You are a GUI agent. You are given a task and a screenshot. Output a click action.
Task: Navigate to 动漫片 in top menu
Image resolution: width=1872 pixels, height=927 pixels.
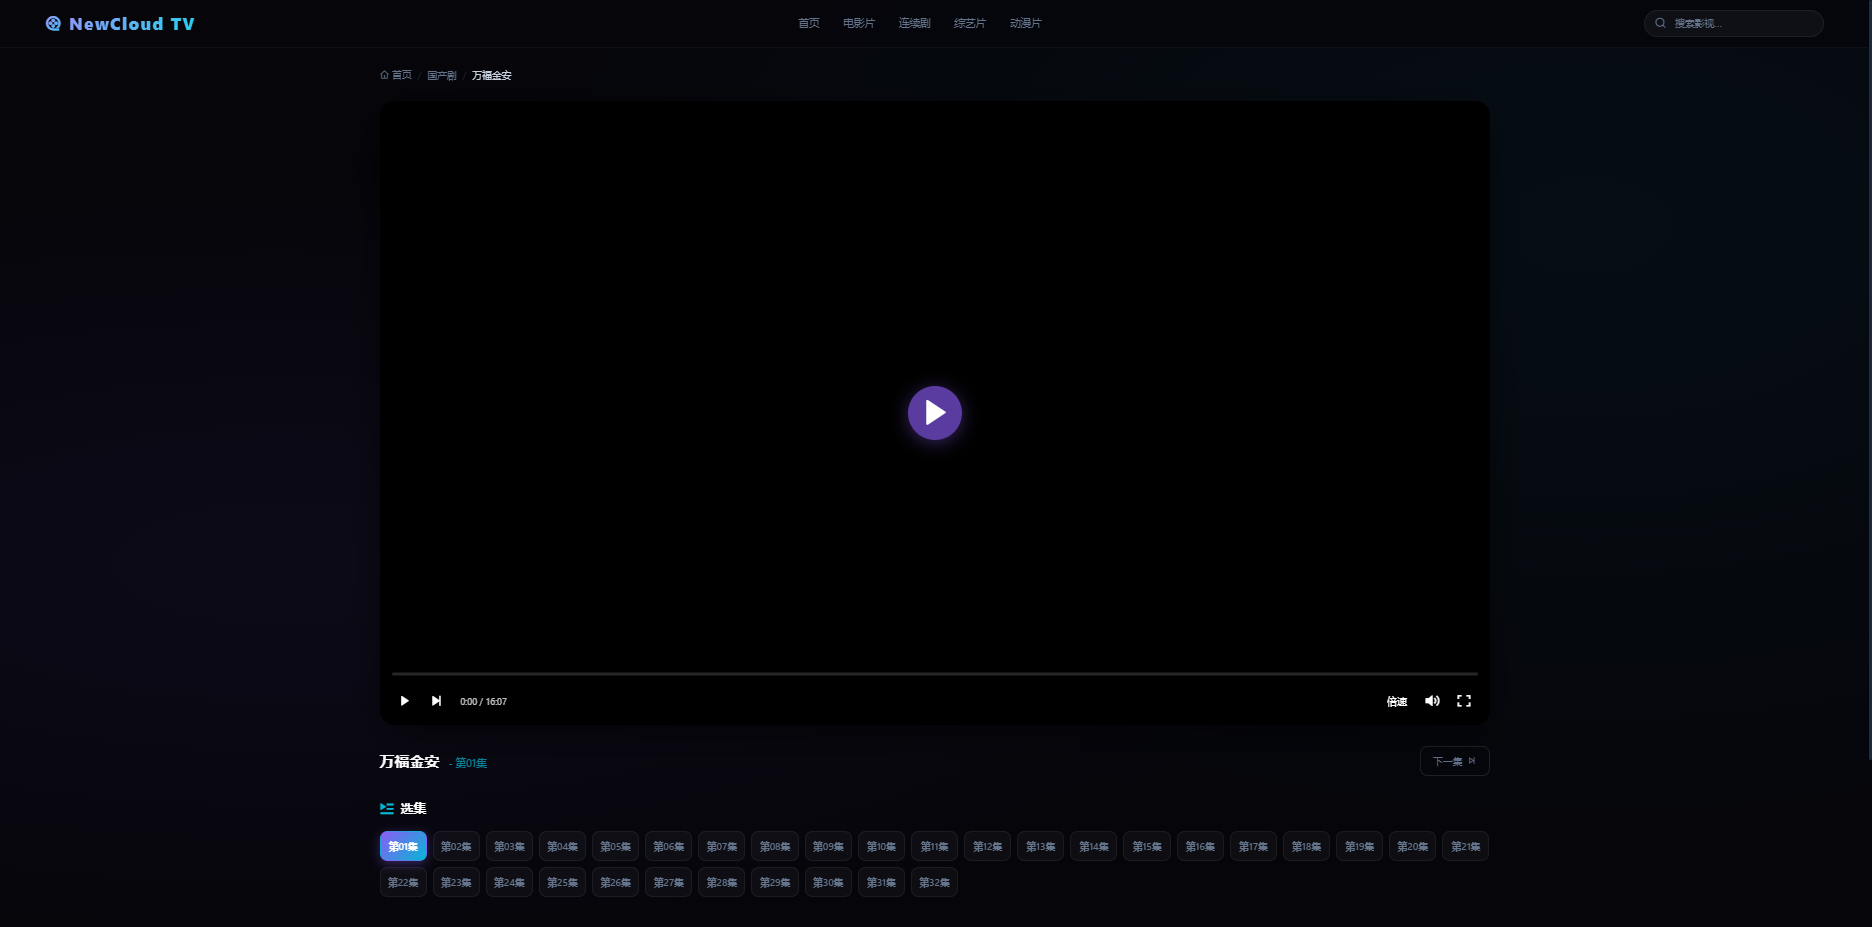click(x=1025, y=23)
